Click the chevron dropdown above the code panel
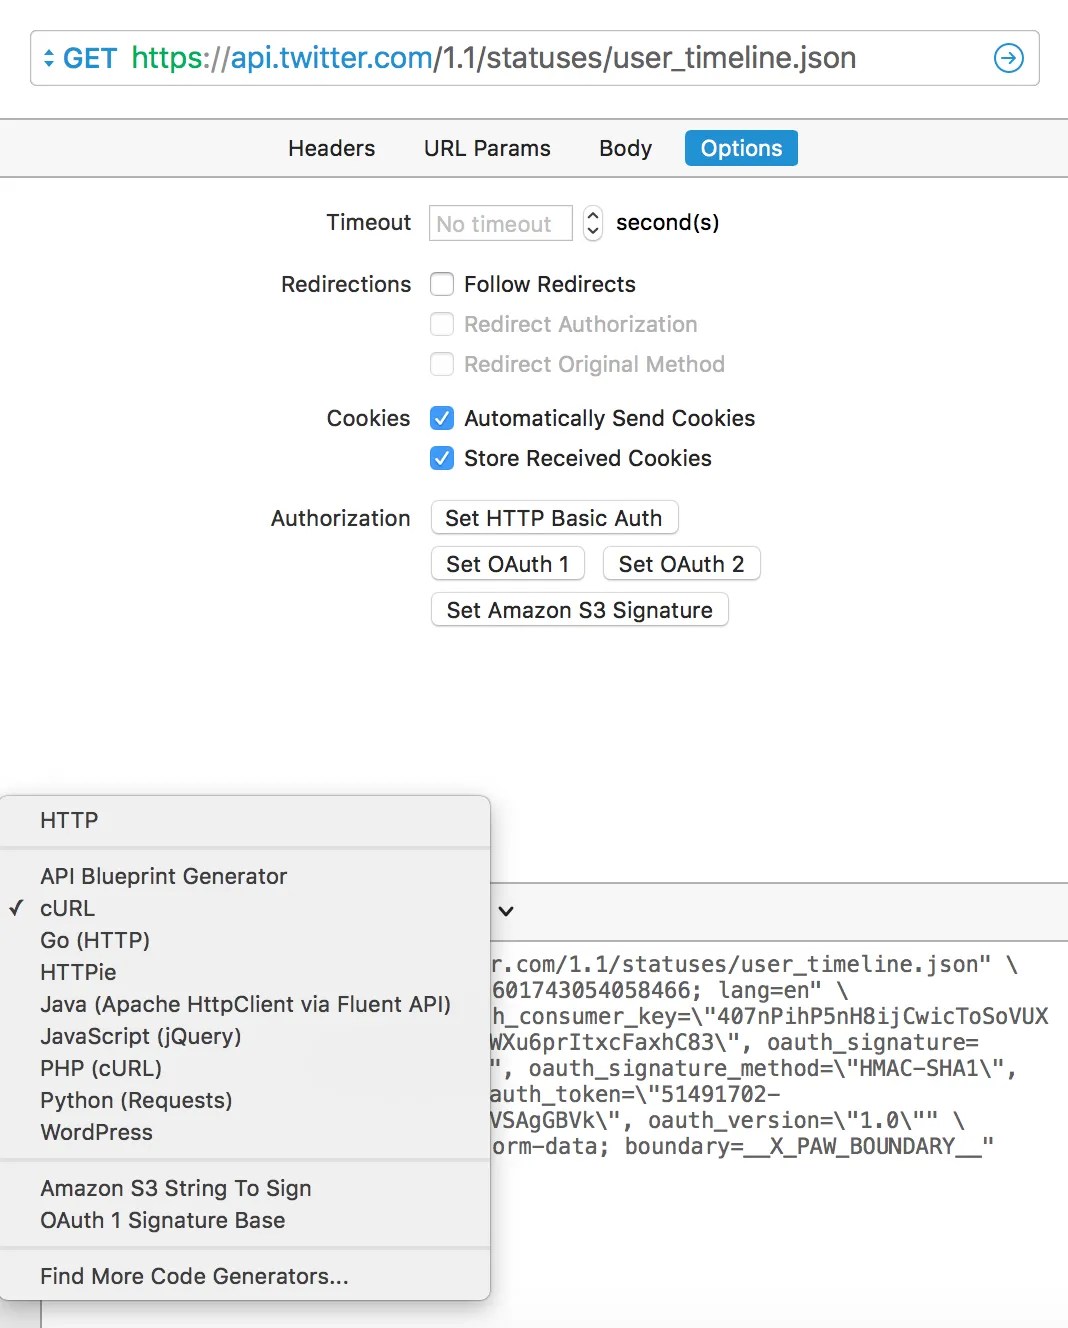 point(506,911)
